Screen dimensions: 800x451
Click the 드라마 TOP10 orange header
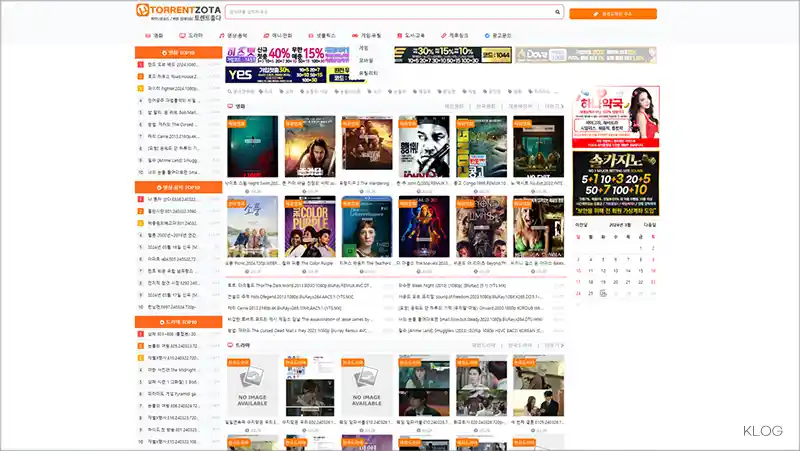[x=178, y=322]
